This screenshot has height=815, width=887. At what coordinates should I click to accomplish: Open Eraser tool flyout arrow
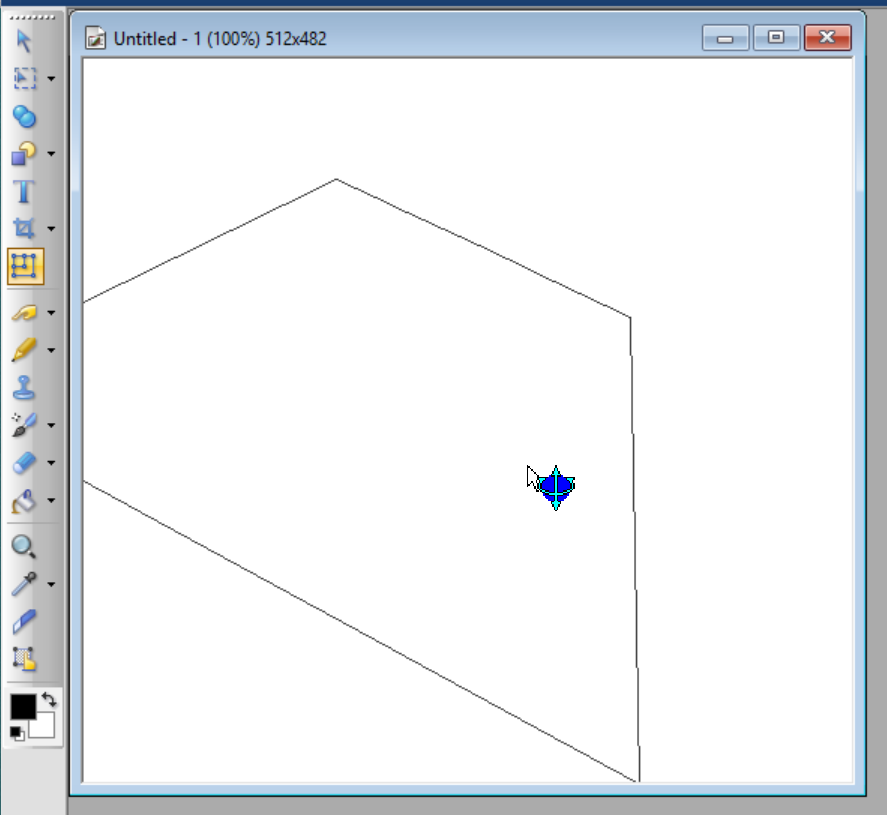point(51,463)
